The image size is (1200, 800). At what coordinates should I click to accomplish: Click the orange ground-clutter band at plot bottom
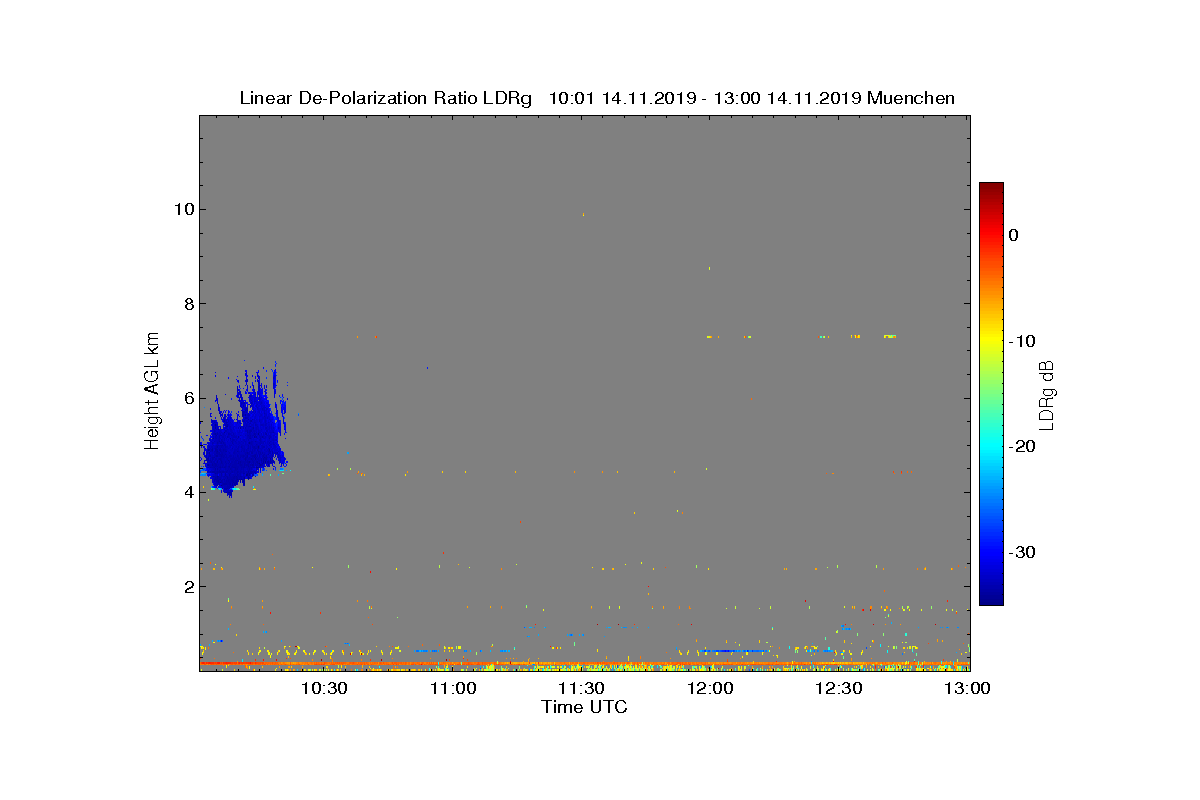tap(584, 663)
